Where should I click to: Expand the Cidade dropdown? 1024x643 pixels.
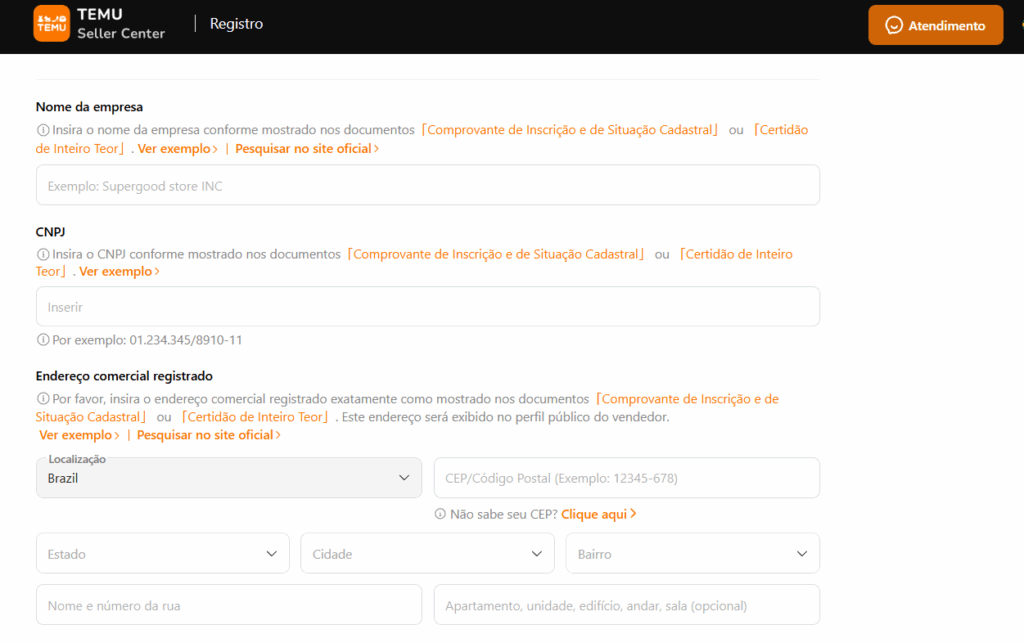tap(427, 553)
